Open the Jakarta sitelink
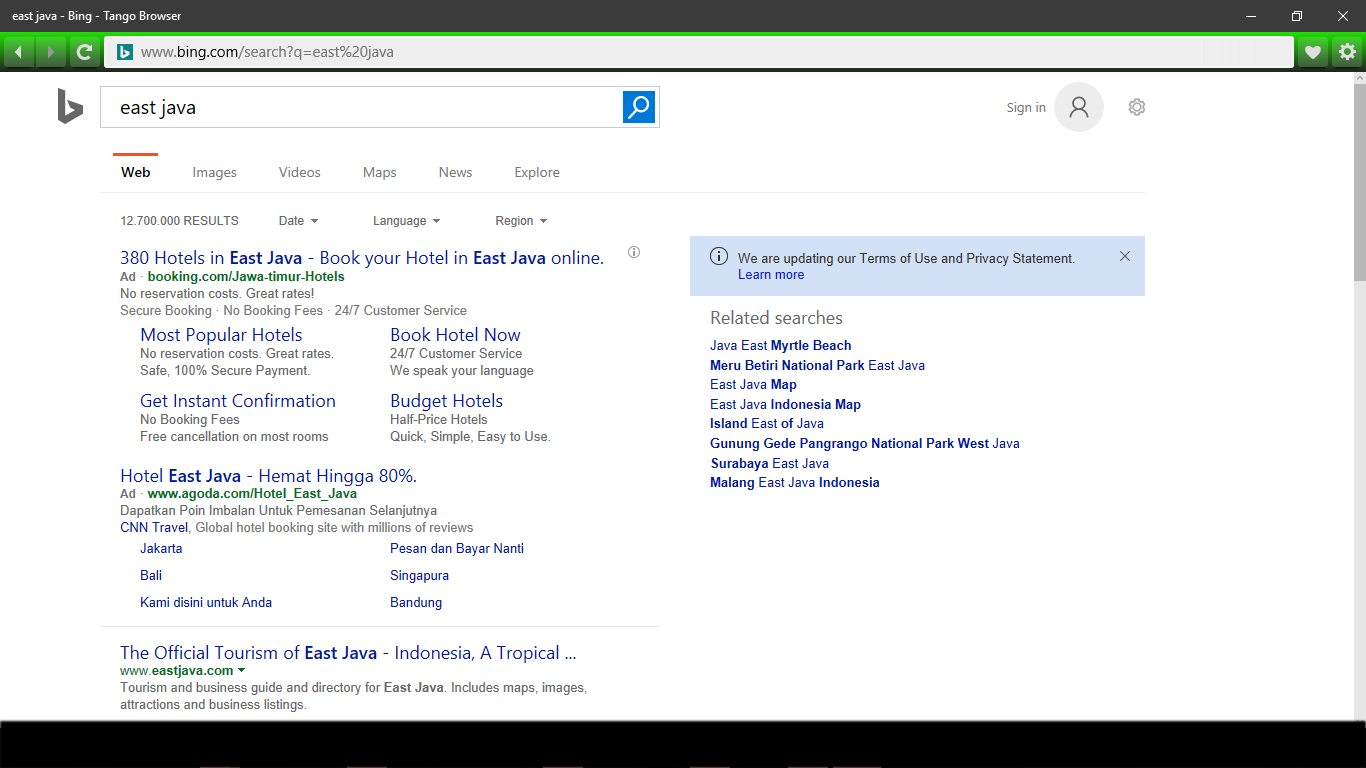The height and width of the screenshot is (768, 1366). tap(161, 548)
